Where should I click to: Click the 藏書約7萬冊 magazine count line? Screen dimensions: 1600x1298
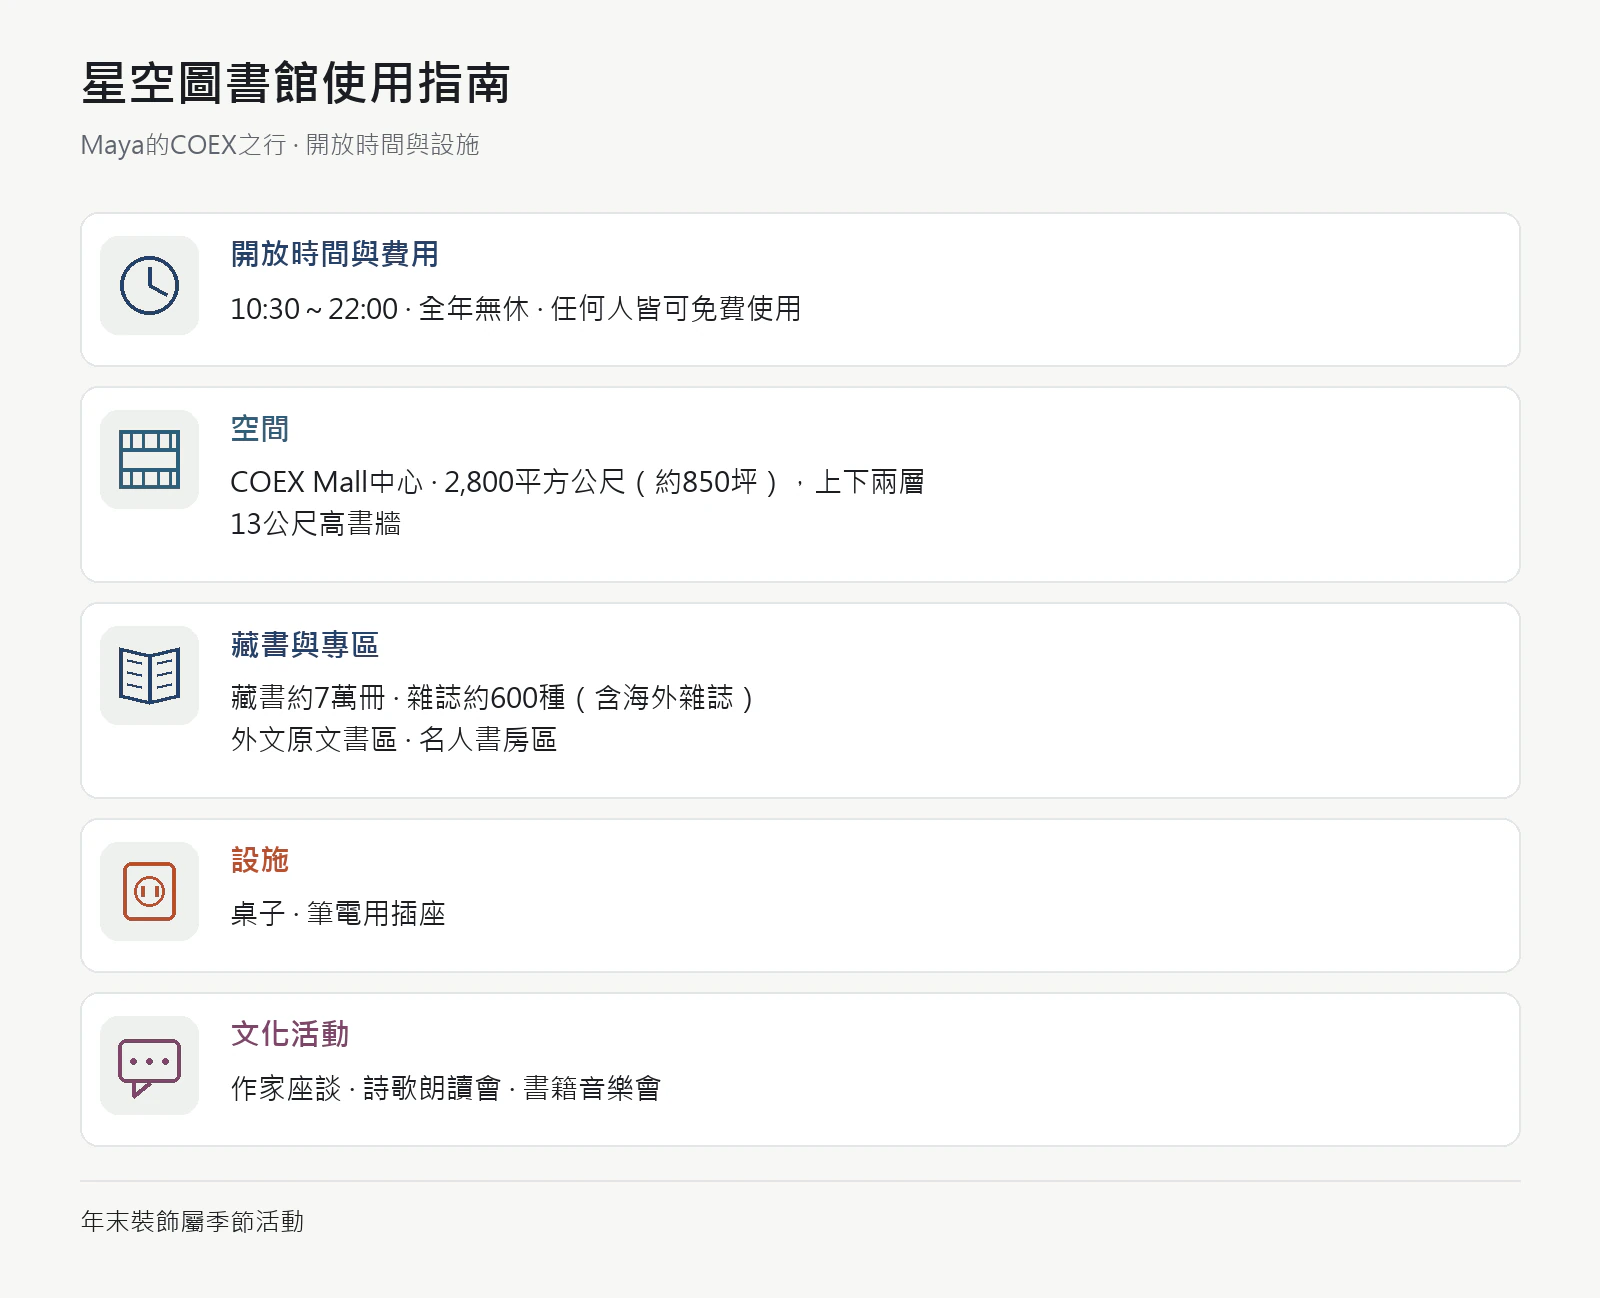492,698
